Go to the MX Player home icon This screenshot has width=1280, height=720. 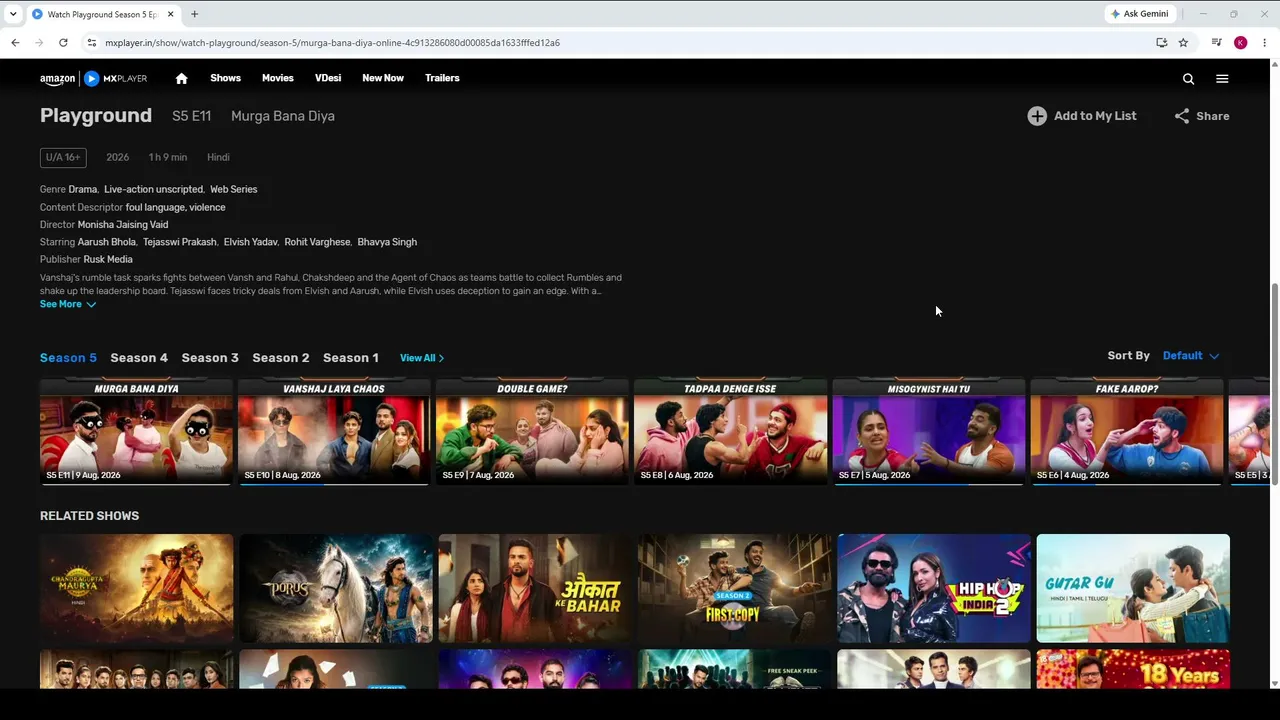[x=181, y=78]
